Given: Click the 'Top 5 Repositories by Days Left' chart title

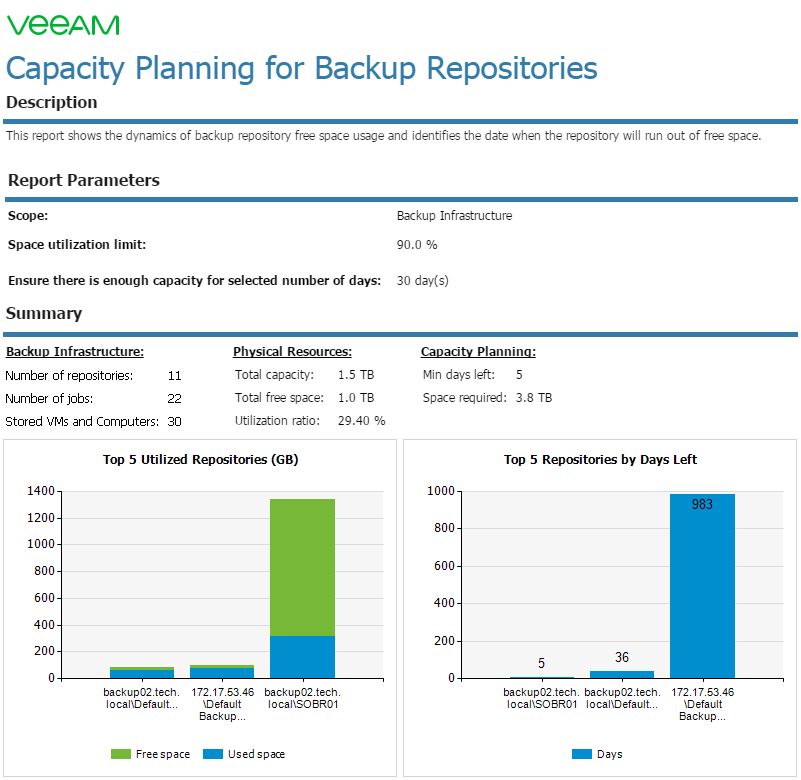Looking at the screenshot, I should pos(600,460).
